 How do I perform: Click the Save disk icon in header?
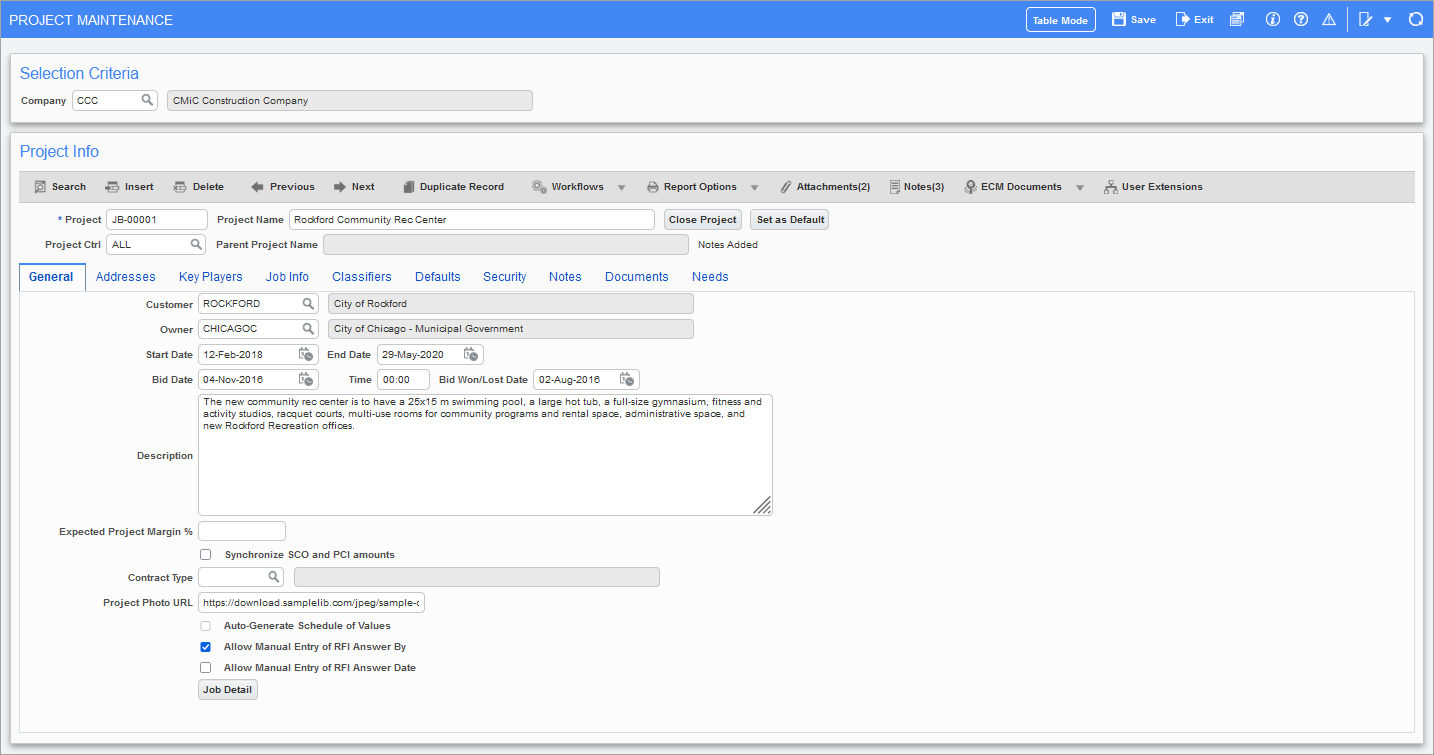click(1119, 19)
